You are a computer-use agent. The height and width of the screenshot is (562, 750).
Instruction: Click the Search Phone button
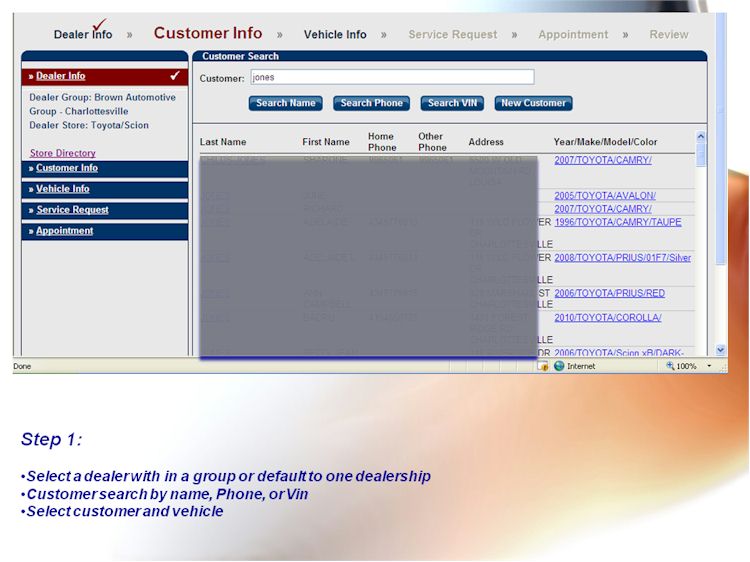(371, 103)
